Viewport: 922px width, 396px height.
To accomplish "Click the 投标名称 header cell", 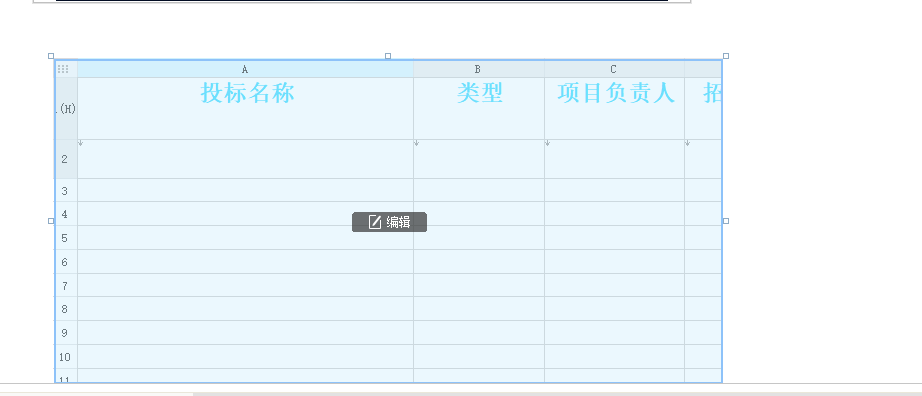I will coord(245,108).
